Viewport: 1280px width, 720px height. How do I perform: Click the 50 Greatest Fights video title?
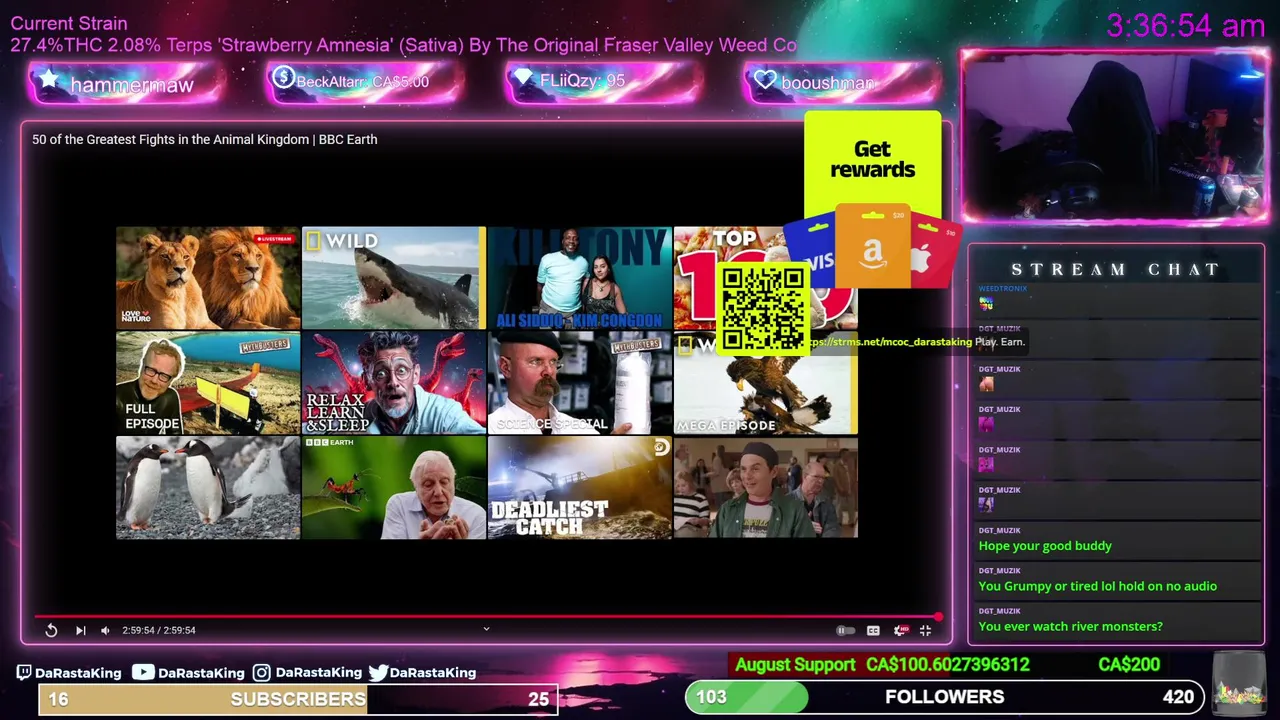204,139
